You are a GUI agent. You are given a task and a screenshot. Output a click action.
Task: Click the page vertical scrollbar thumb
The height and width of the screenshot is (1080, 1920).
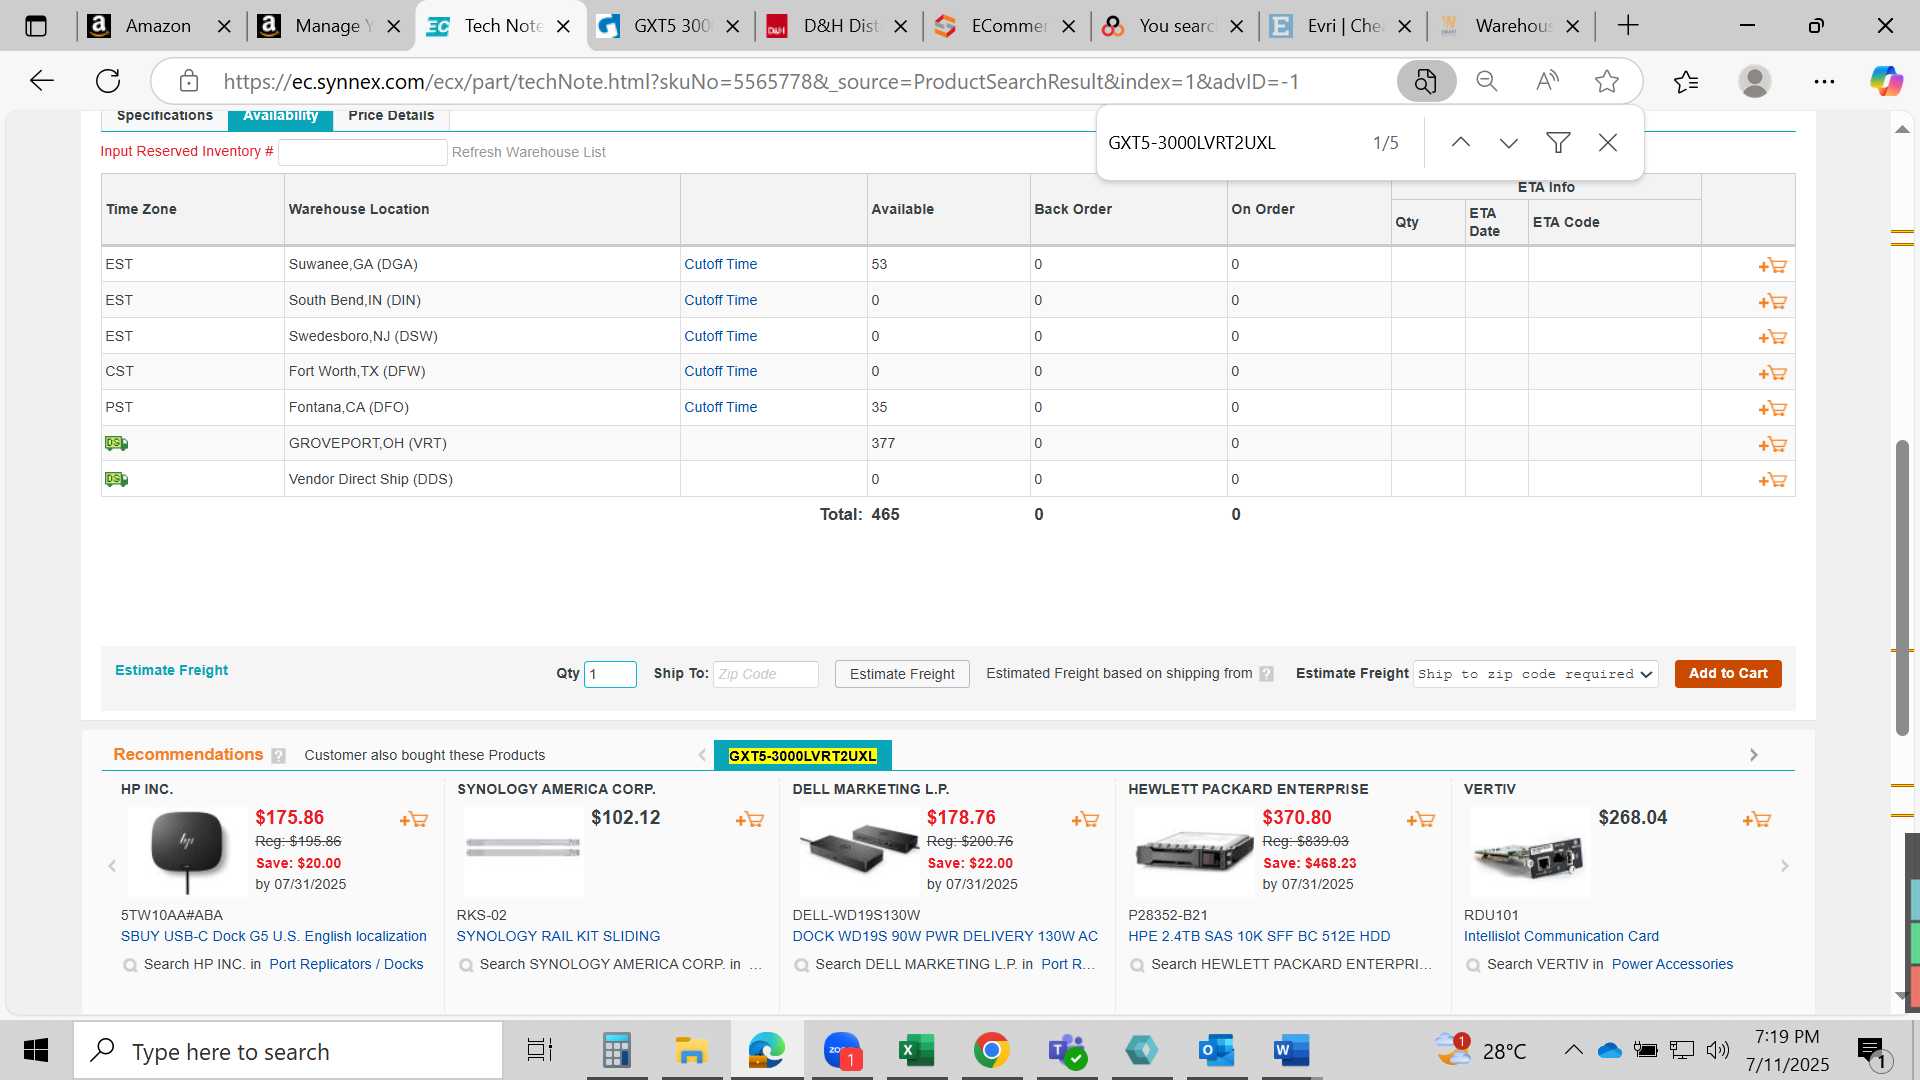(x=1902, y=588)
